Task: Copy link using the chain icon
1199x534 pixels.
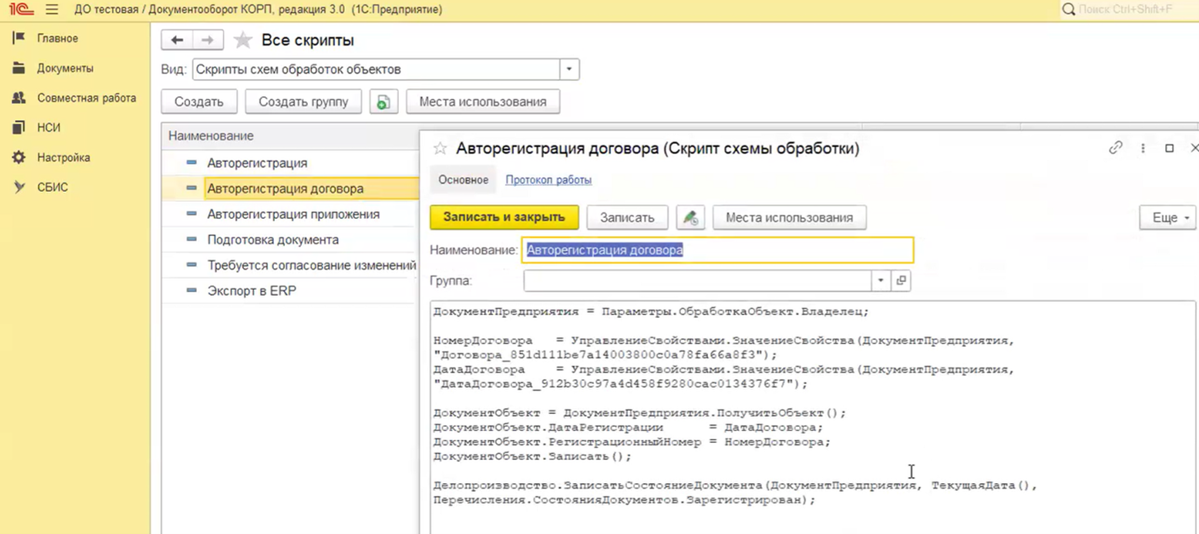Action: pyautogui.click(x=1115, y=148)
